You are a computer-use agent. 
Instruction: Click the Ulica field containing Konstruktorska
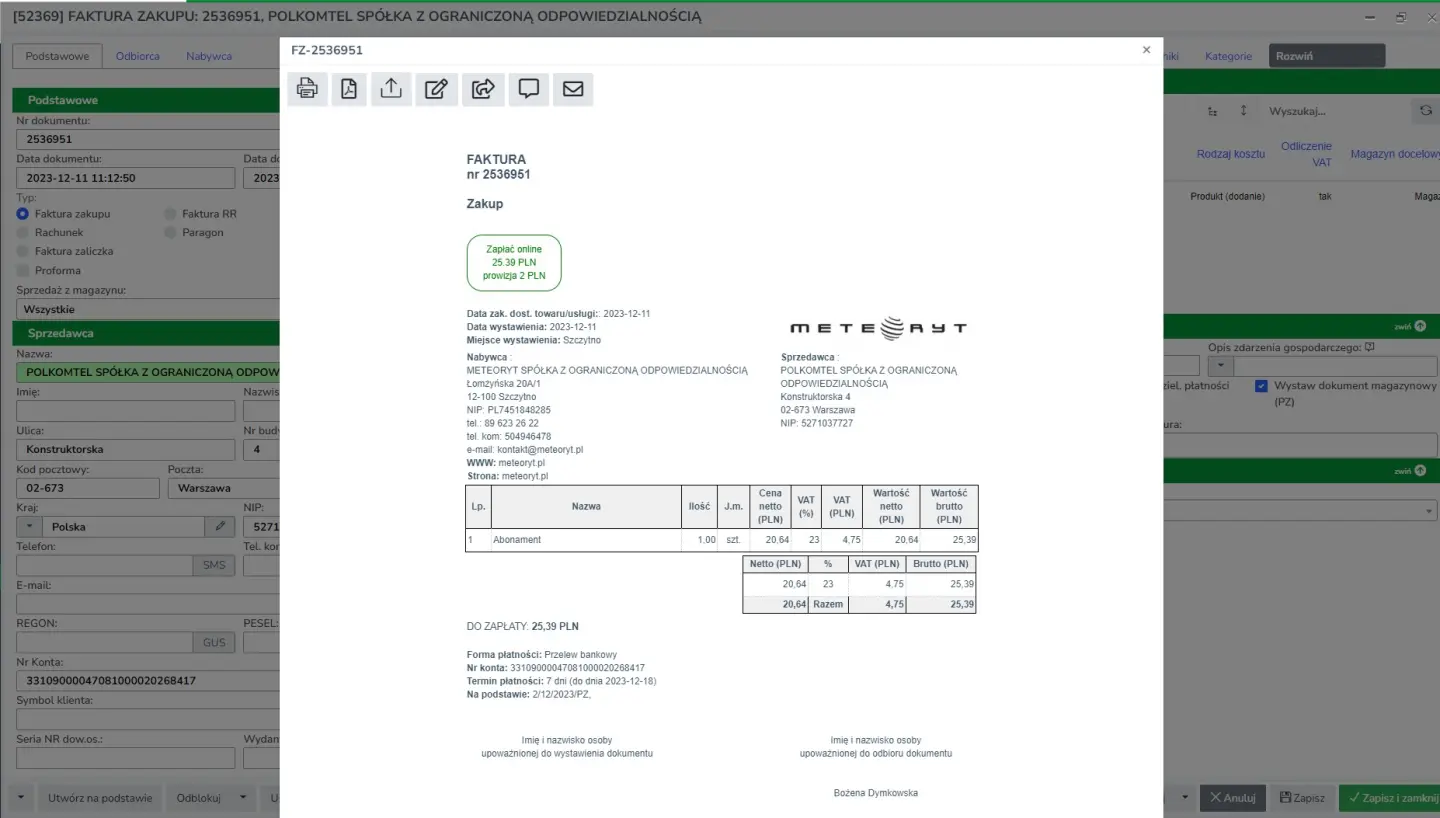126,449
